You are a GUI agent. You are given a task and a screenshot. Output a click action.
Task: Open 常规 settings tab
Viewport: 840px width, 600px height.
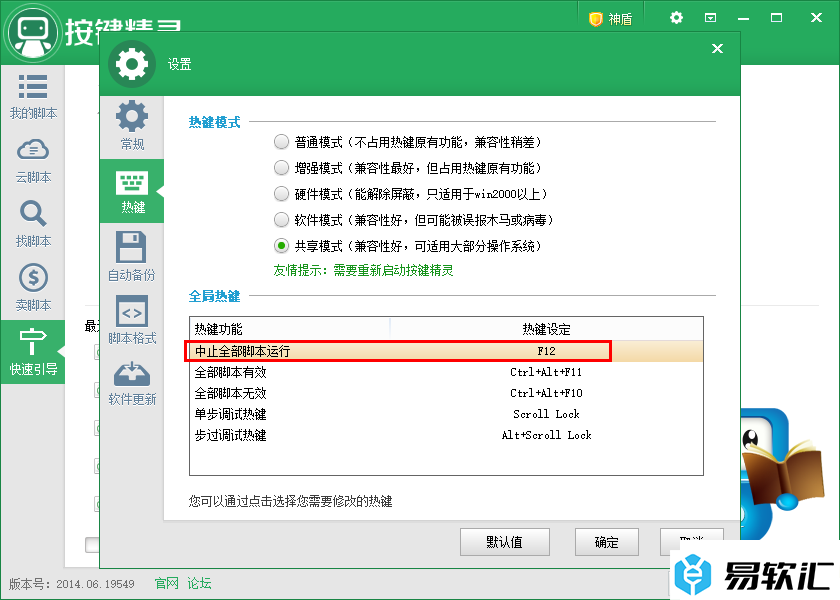(x=132, y=125)
